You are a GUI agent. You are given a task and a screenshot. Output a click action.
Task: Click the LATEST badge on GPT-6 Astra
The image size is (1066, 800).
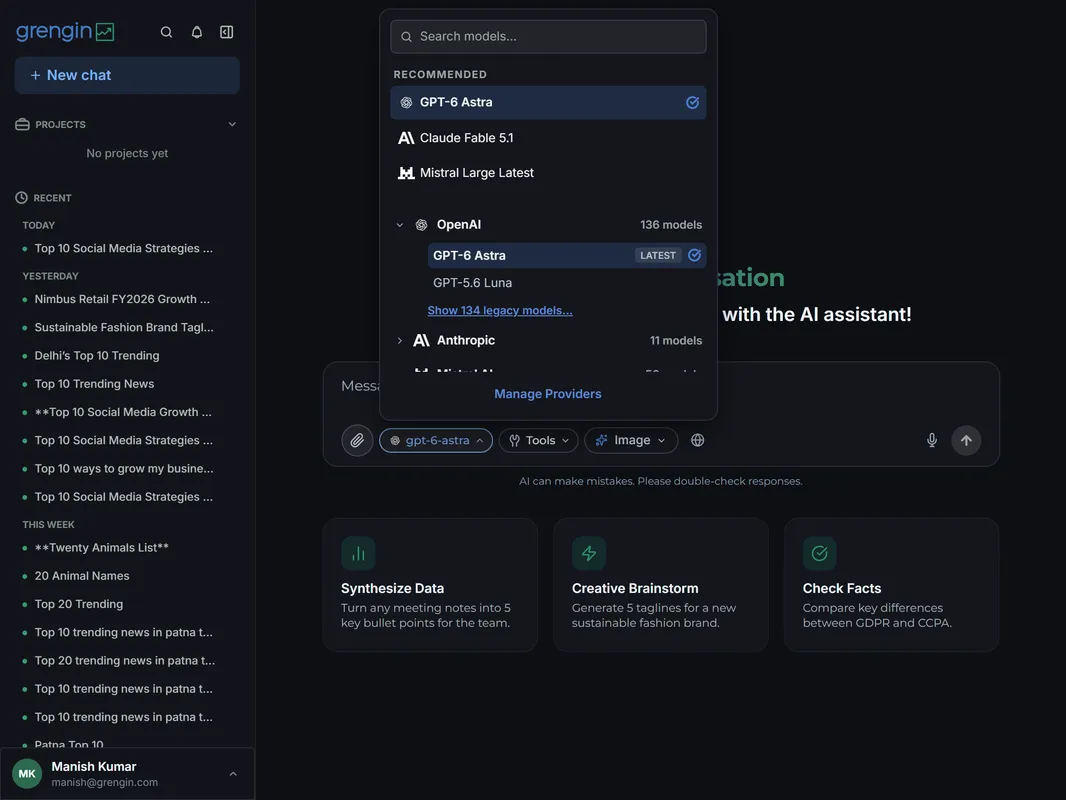657,256
